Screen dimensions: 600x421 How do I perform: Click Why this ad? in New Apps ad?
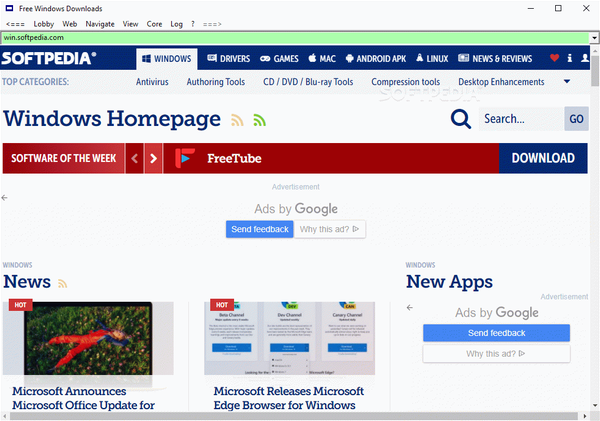click(496, 354)
